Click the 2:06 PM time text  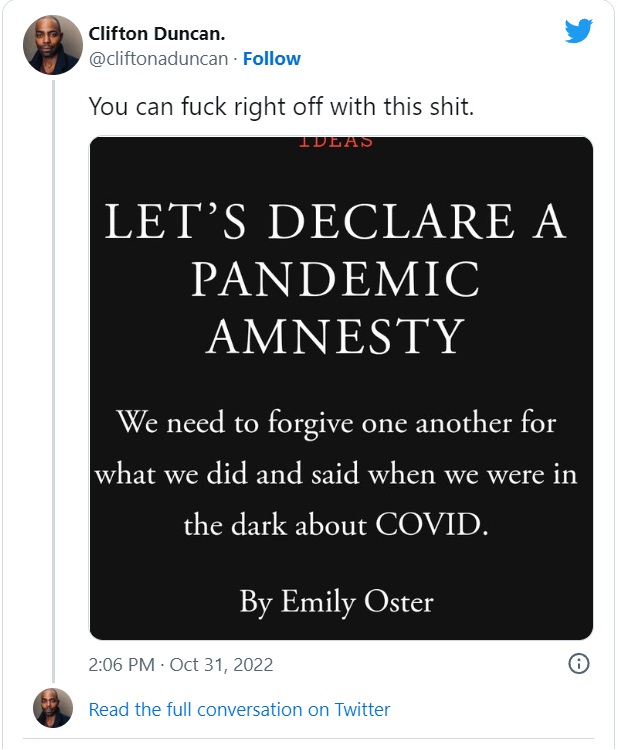[122, 664]
